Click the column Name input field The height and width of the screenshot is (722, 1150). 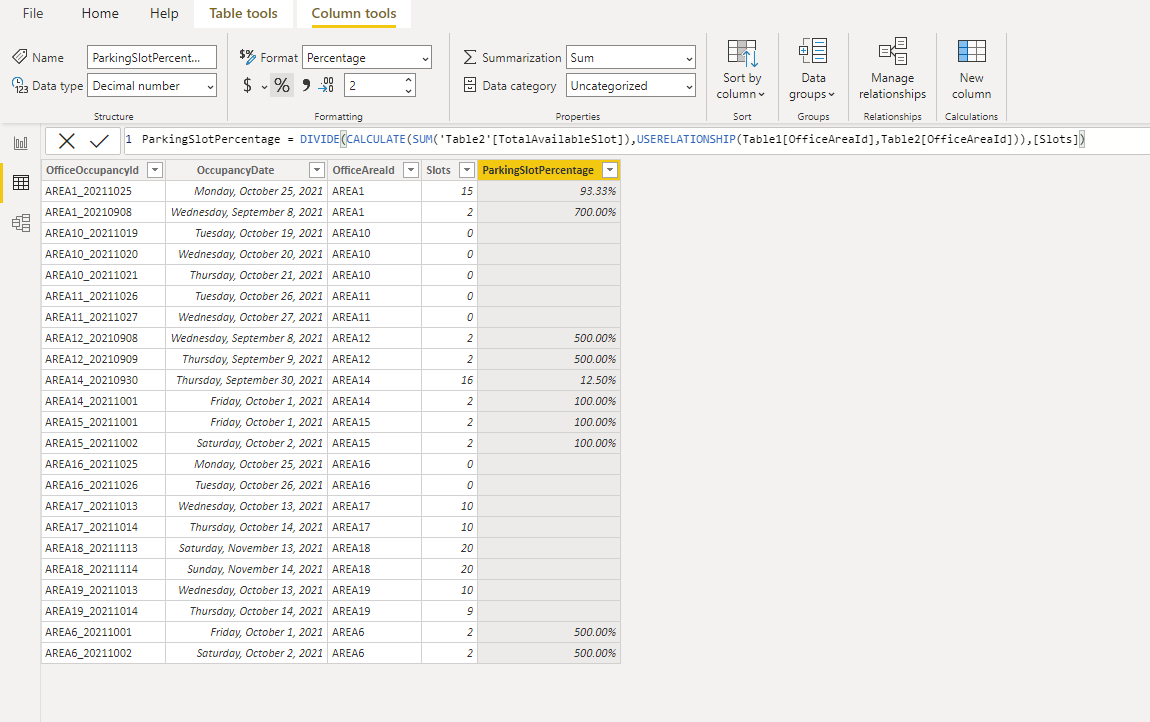[152, 57]
